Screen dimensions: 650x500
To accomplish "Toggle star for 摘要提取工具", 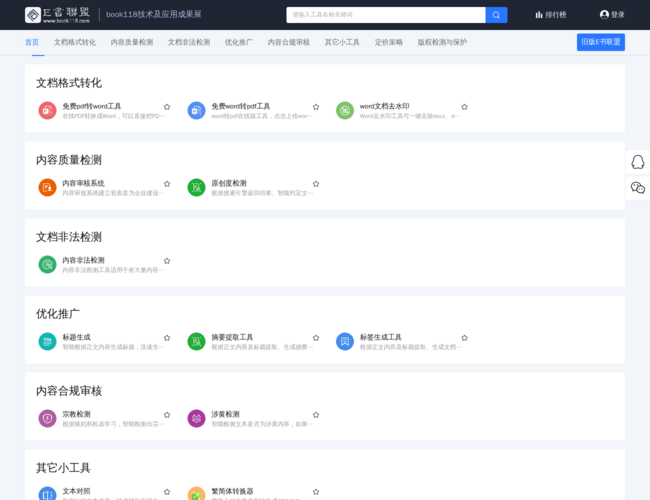I will pyautogui.click(x=316, y=338).
